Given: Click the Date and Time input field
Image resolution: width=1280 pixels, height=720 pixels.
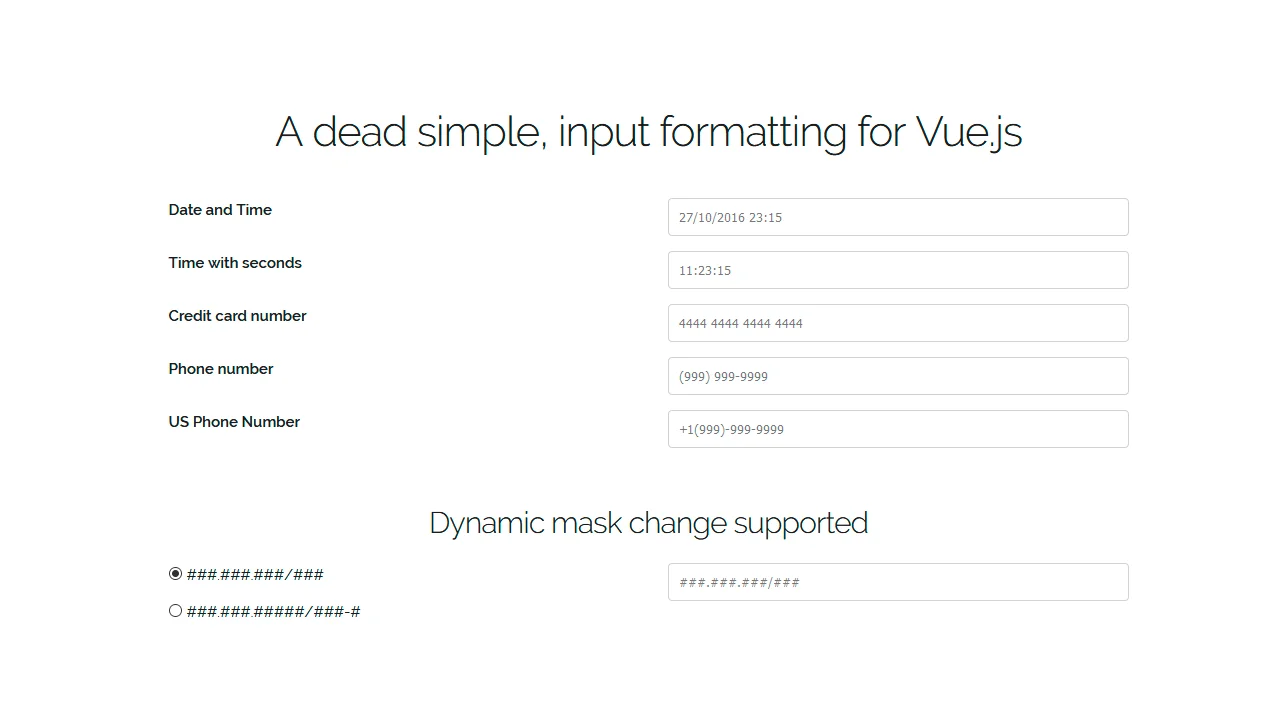Looking at the screenshot, I should (x=897, y=217).
